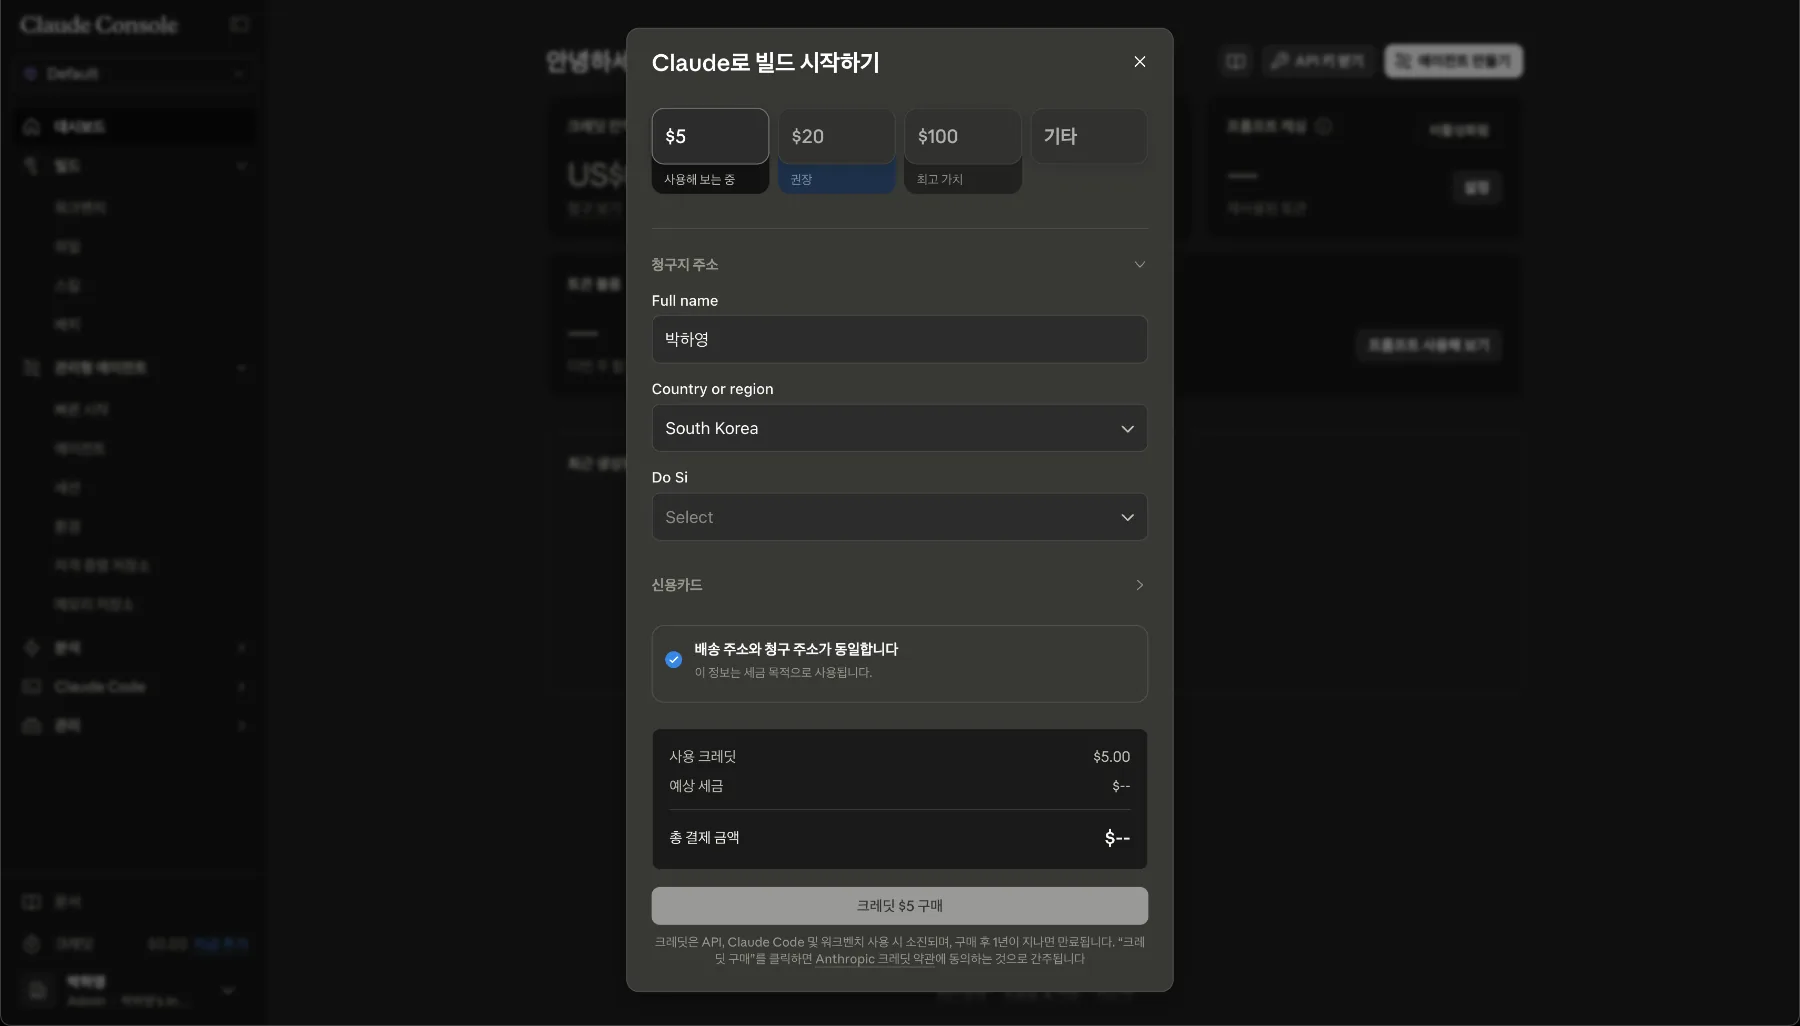Click the 총 결제 금액 label
Viewport: 1800px width, 1026px height.
coord(704,838)
